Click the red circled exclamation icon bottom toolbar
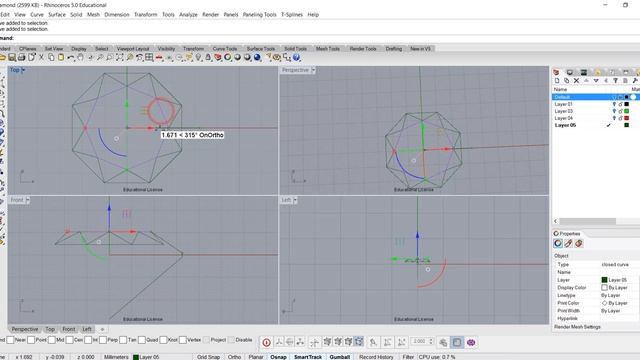The image size is (640, 360). [x=267, y=342]
